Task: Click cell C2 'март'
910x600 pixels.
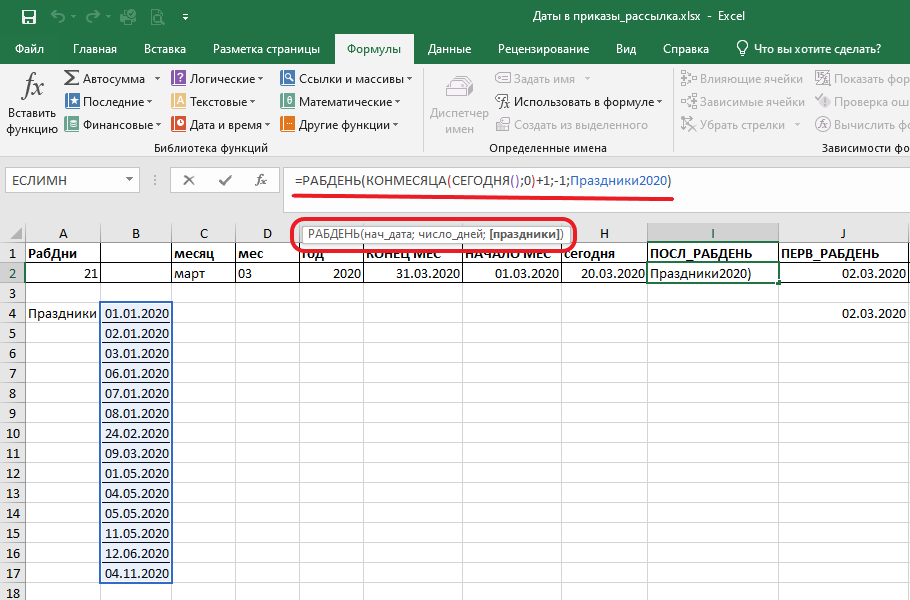Action: tap(204, 273)
